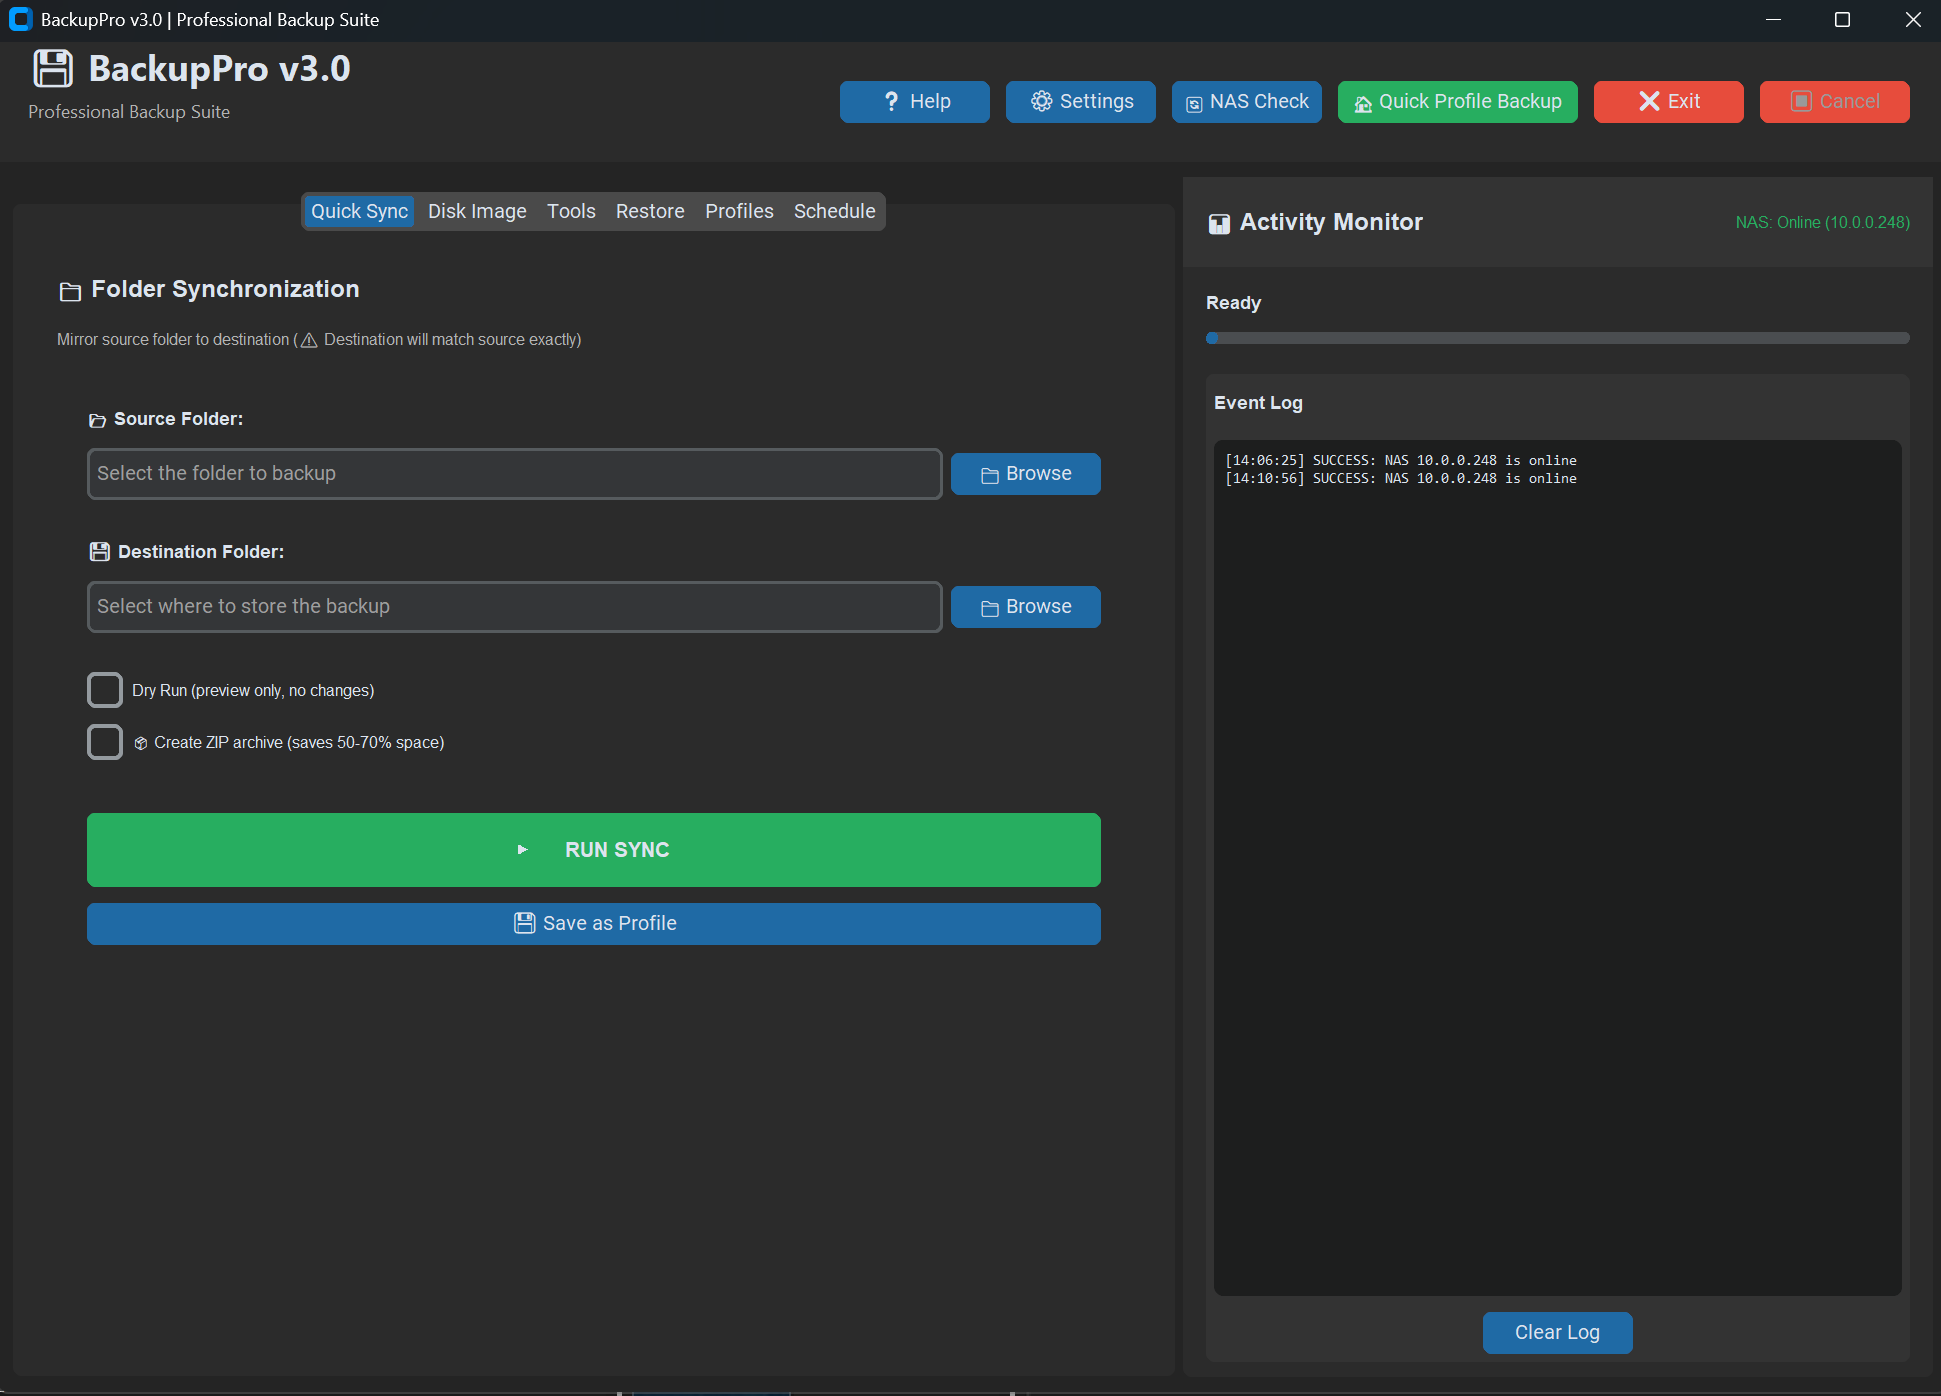Screen dimensions: 1941x1396
Task: Click the gear icon on Settings
Action: click(x=1041, y=101)
